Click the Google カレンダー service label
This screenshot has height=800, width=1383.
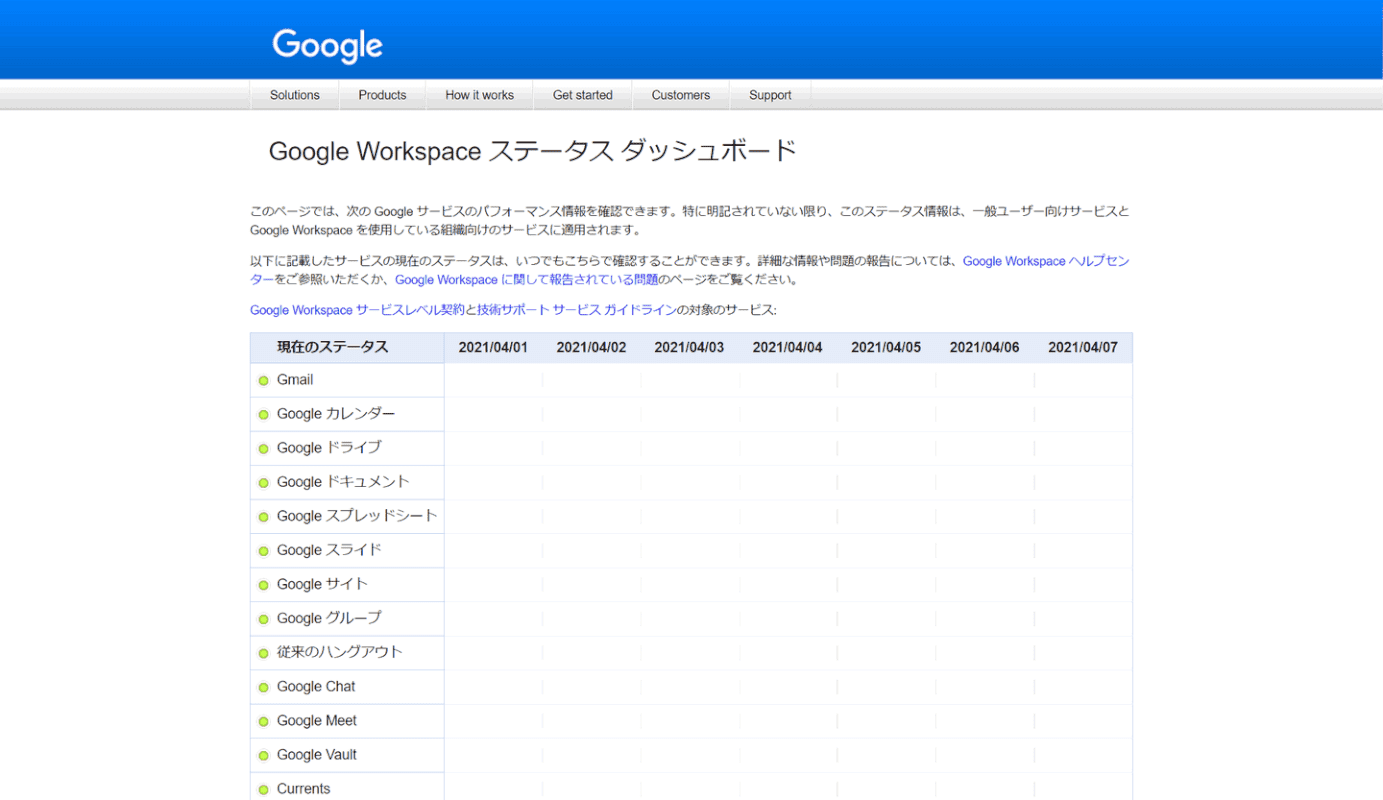336,414
